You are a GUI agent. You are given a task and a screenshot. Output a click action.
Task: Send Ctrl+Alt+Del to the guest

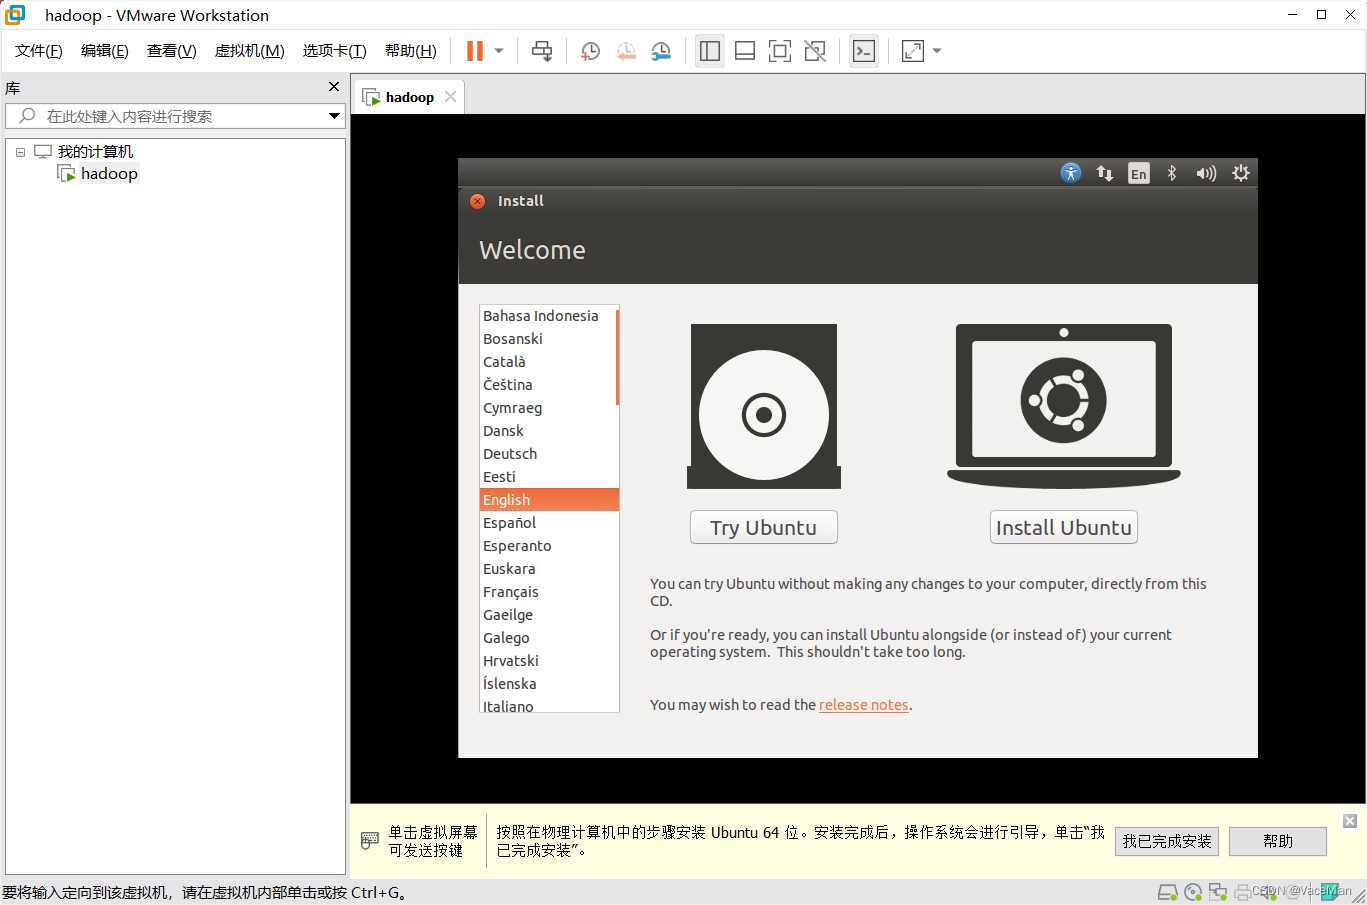(542, 51)
